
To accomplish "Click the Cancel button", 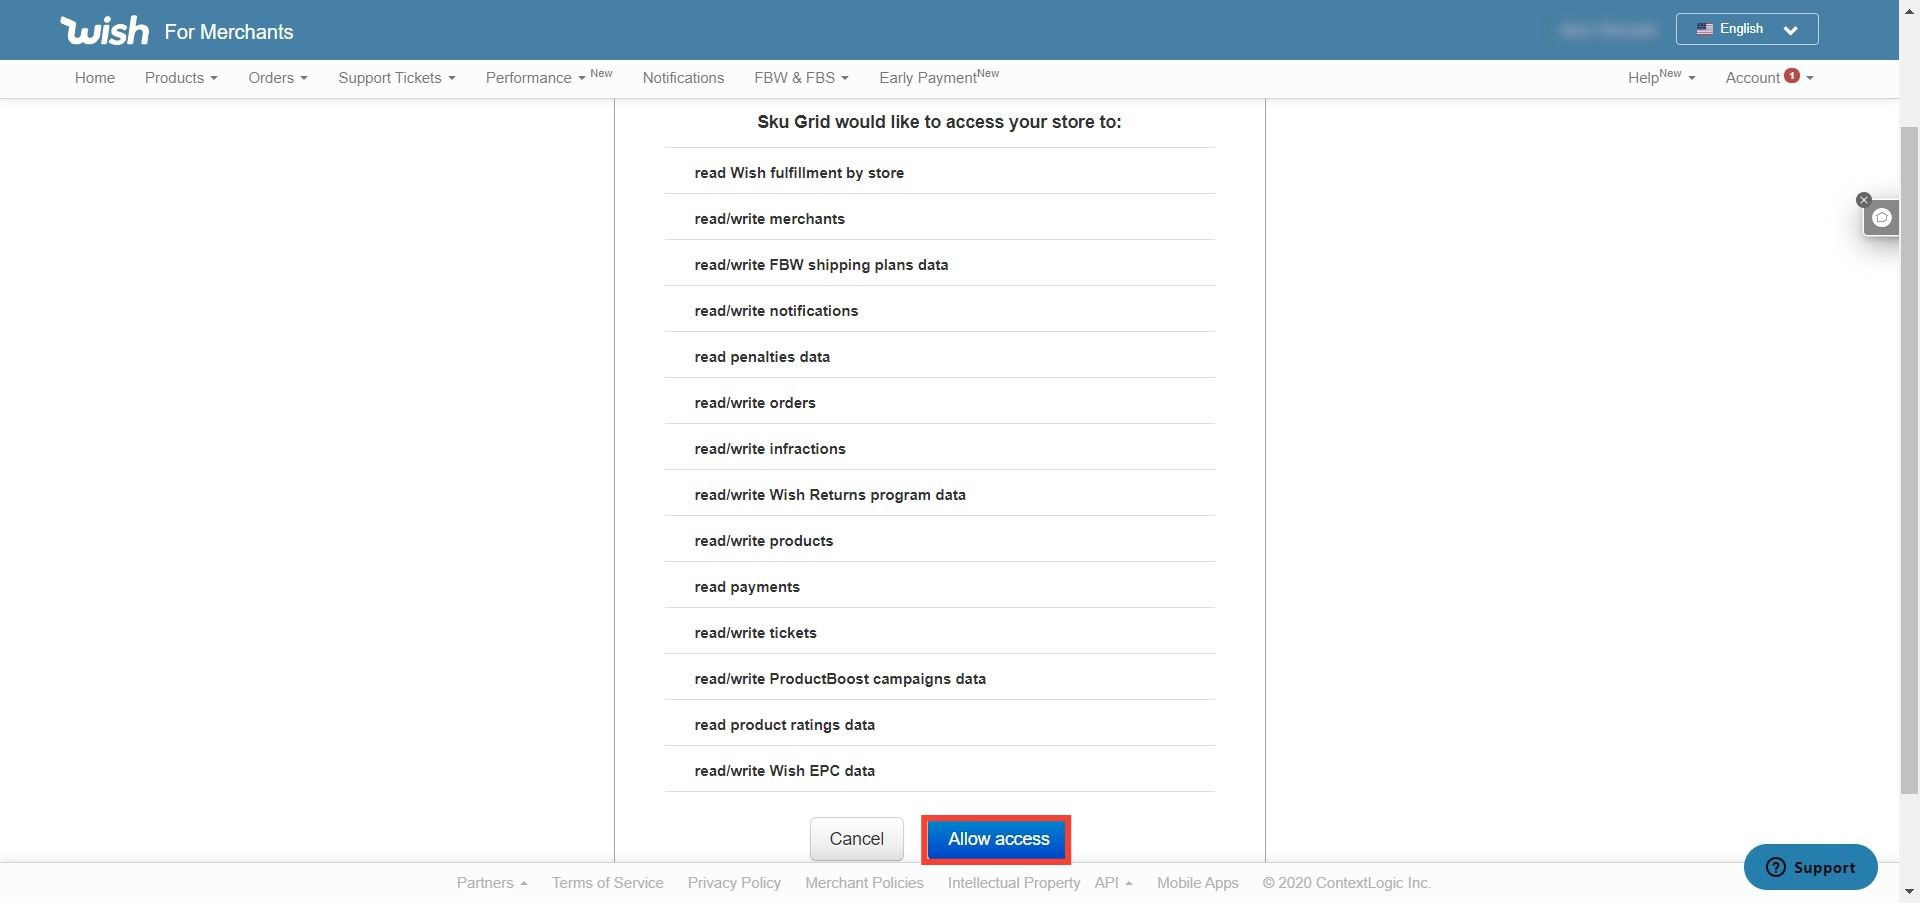I will tap(856, 839).
